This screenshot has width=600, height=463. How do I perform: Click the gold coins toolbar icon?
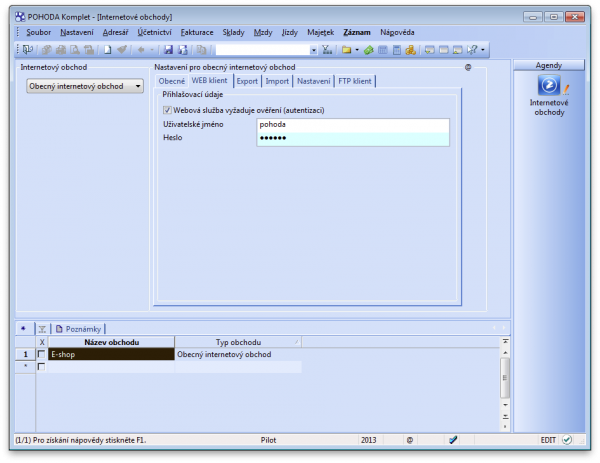tap(411, 50)
